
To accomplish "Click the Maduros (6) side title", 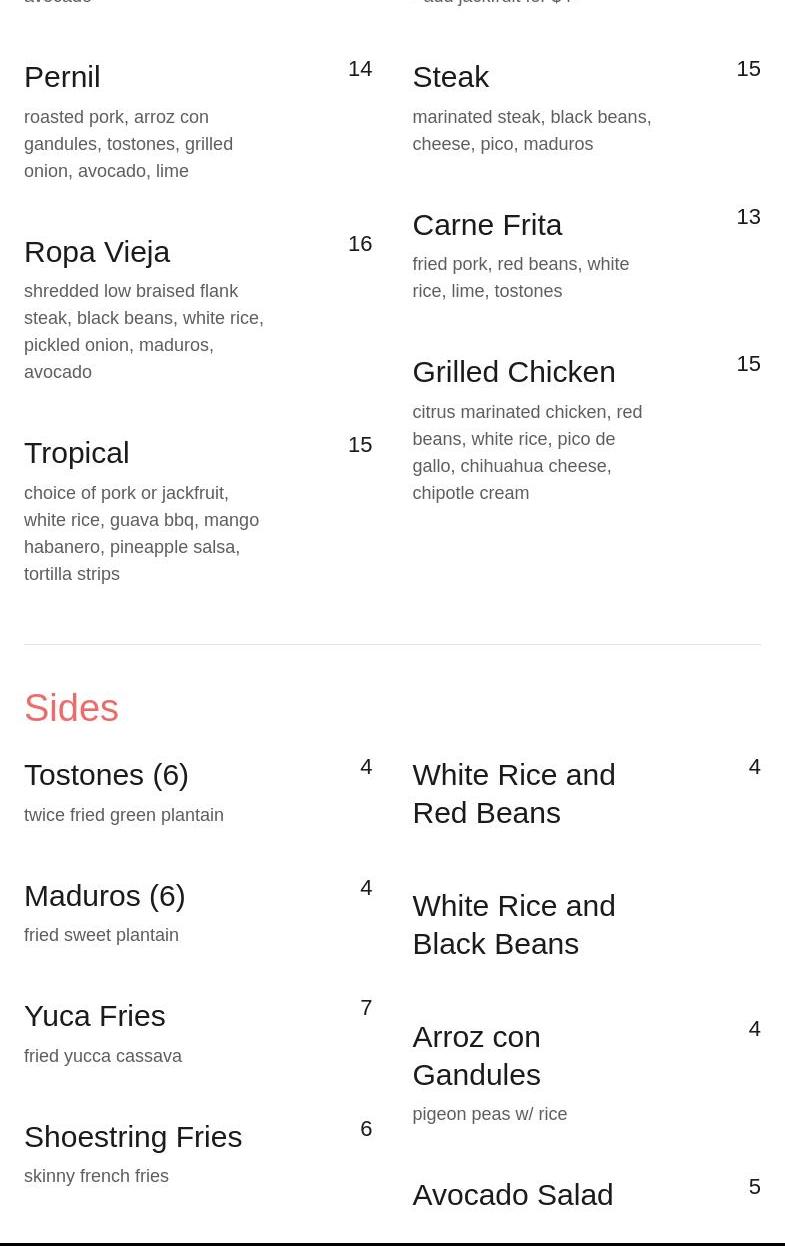I will click(104, 896).
